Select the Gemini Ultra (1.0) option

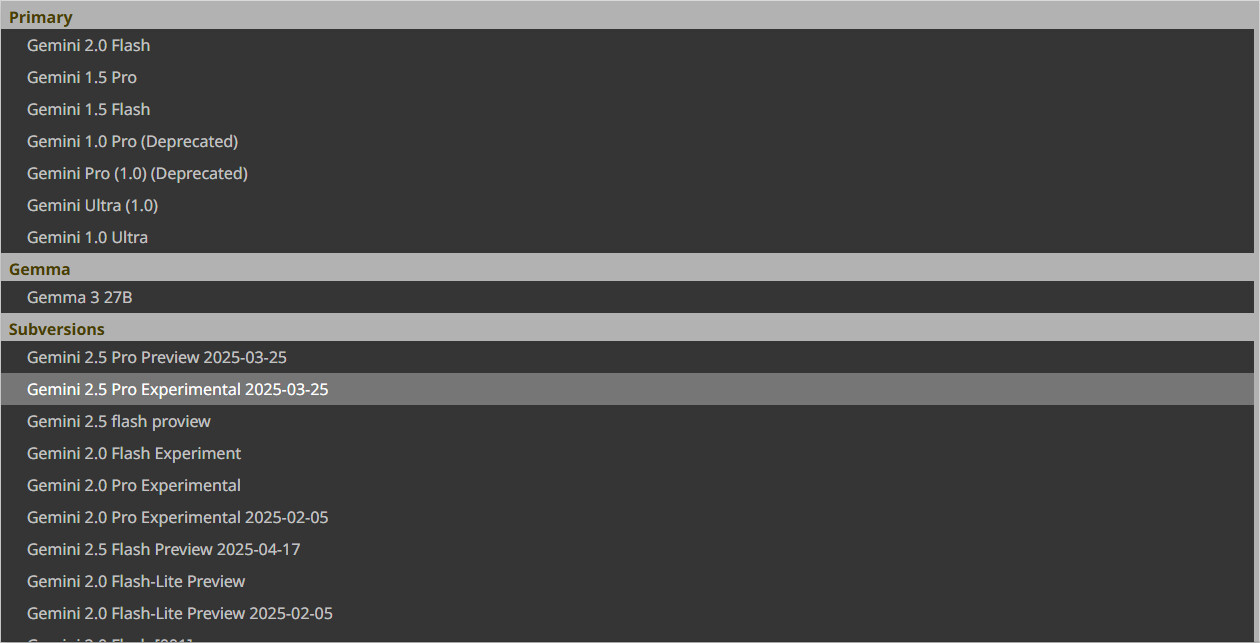click(x=92, y=205)
